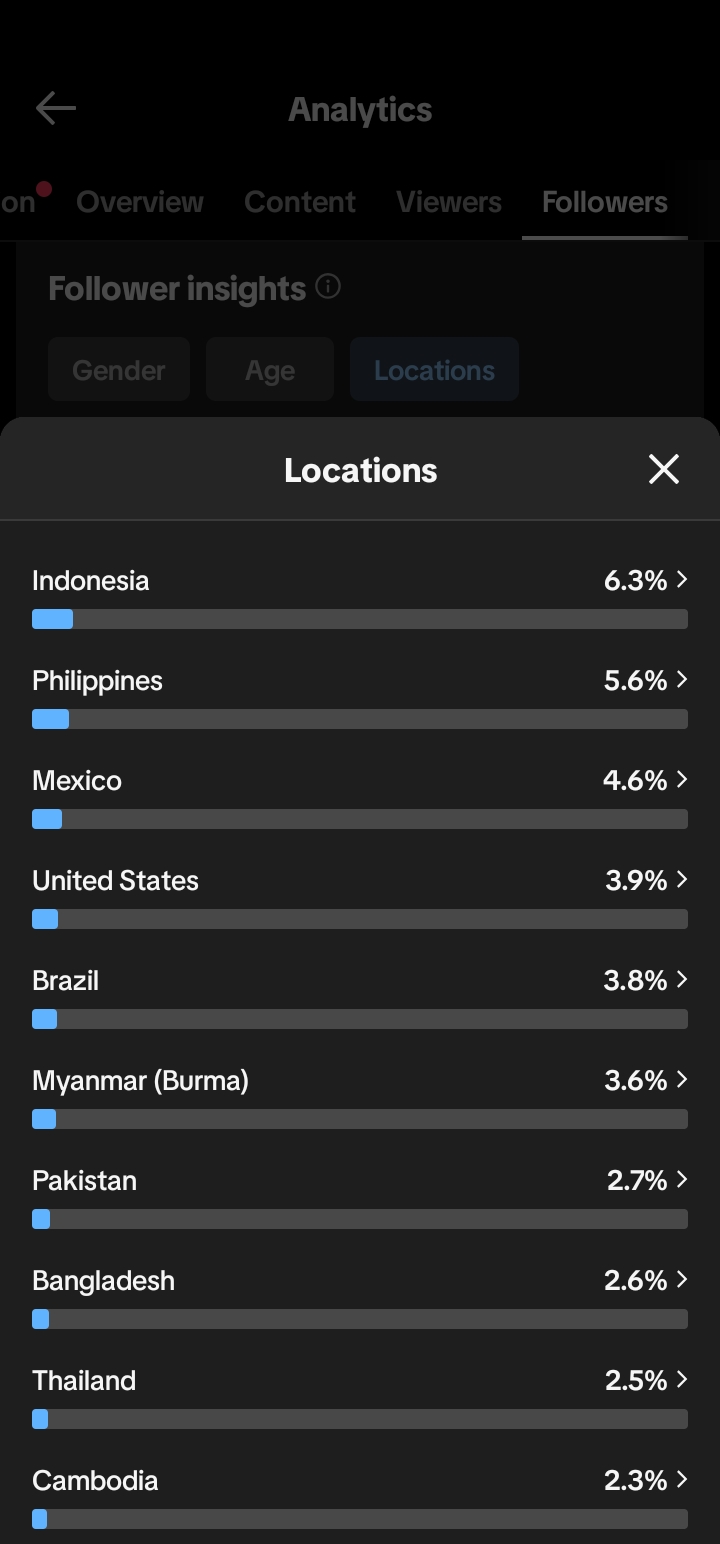Image resolution: width=720 pixels, height=1544 pixels.
Task: Select the Locations filter button
Action: click(434, 369)
